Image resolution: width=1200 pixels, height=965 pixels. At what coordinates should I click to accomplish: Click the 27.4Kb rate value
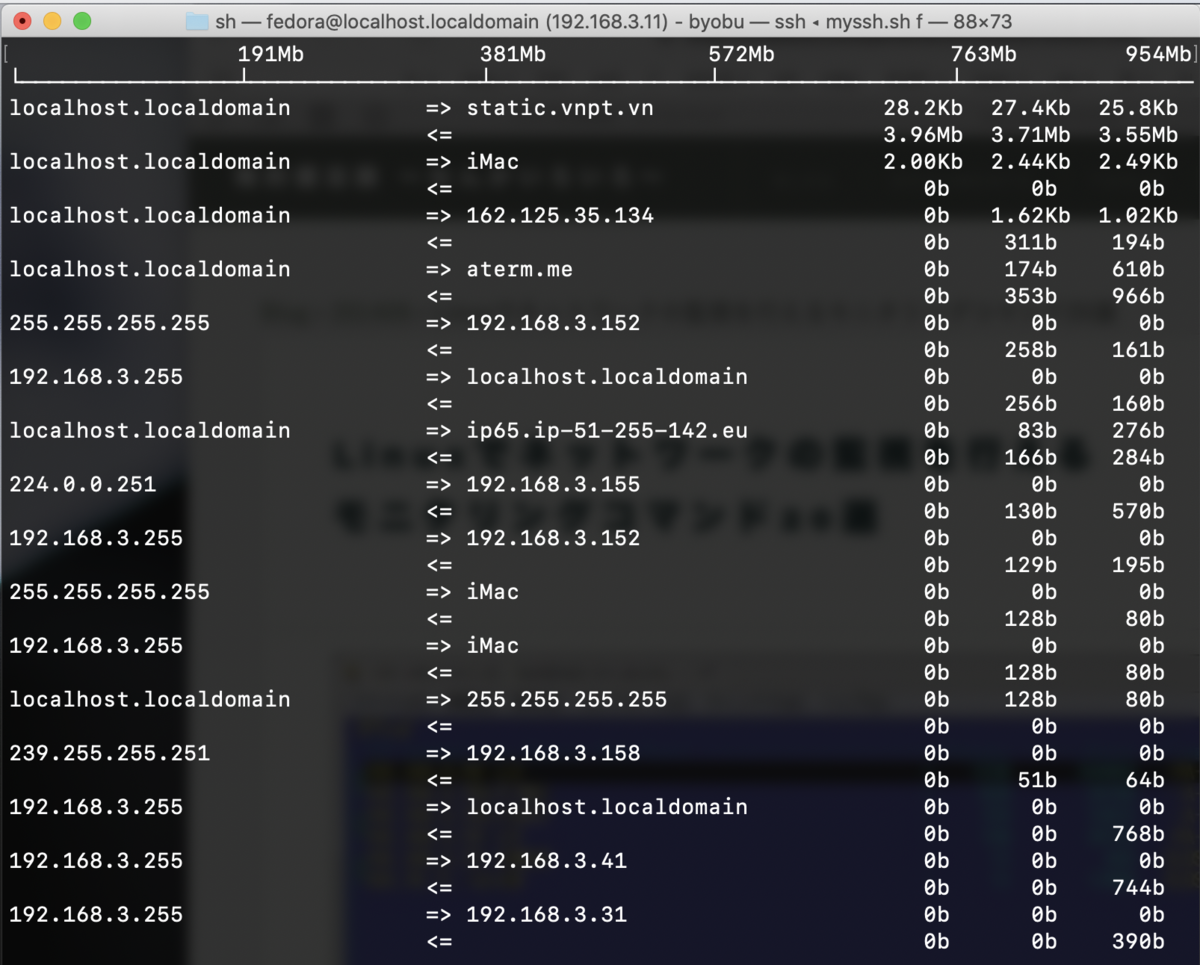(1030, 108)
